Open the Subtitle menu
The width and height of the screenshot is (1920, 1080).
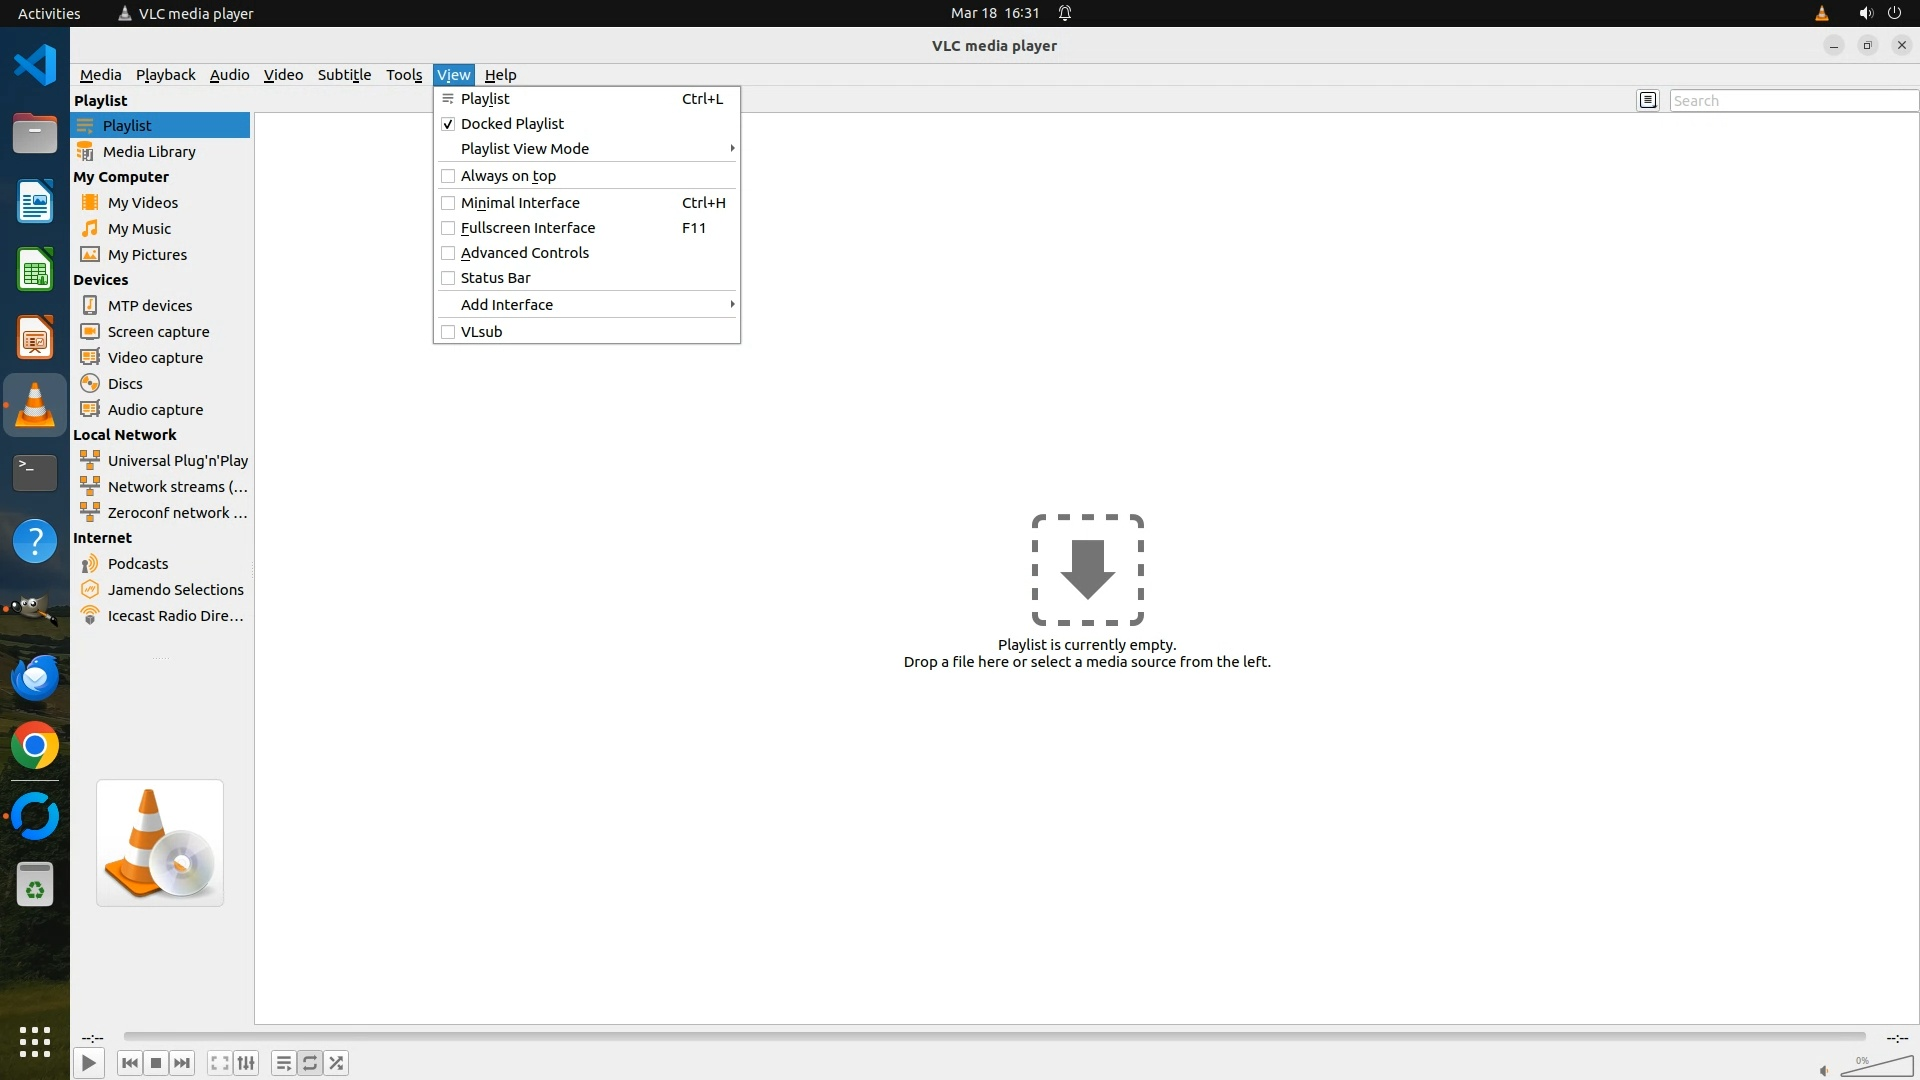pos(344,75)
